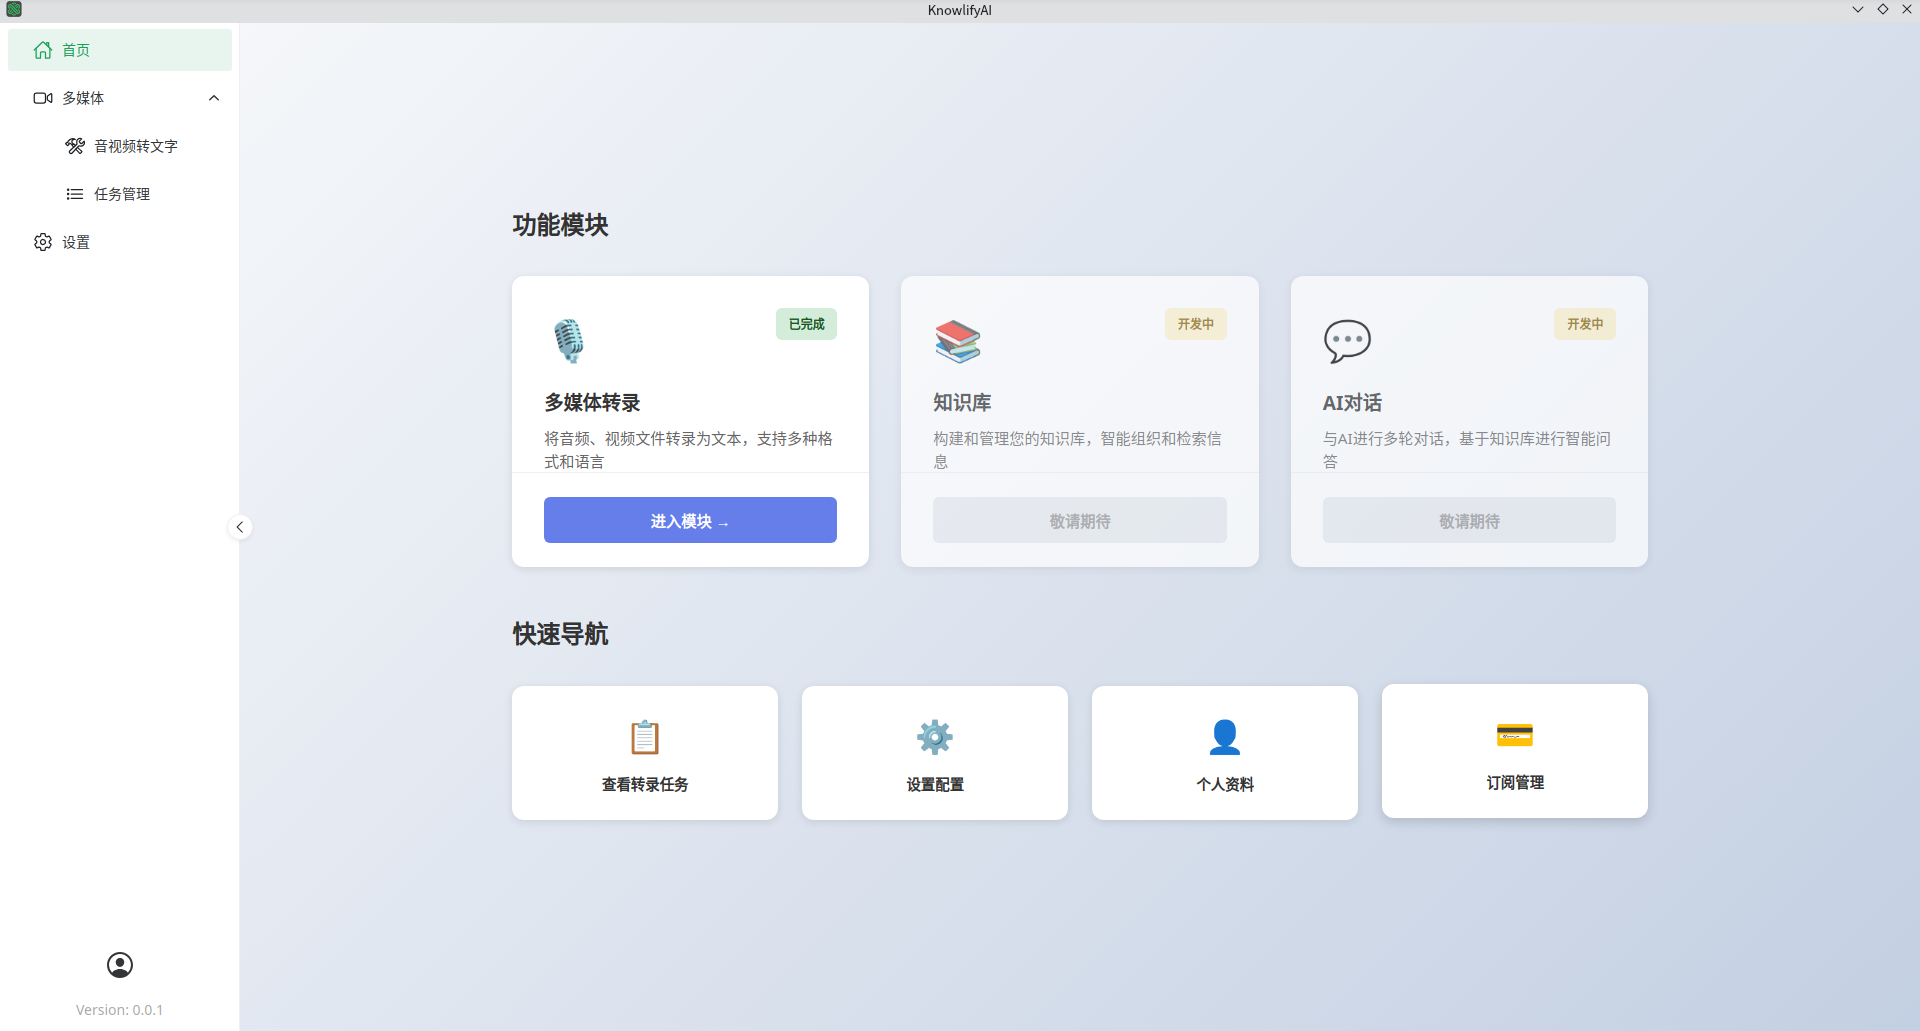Click the title bar down-chevron minimize button
Image resolution: width=1920 pixels, height=1031 pixels.
click(1858, 10)
